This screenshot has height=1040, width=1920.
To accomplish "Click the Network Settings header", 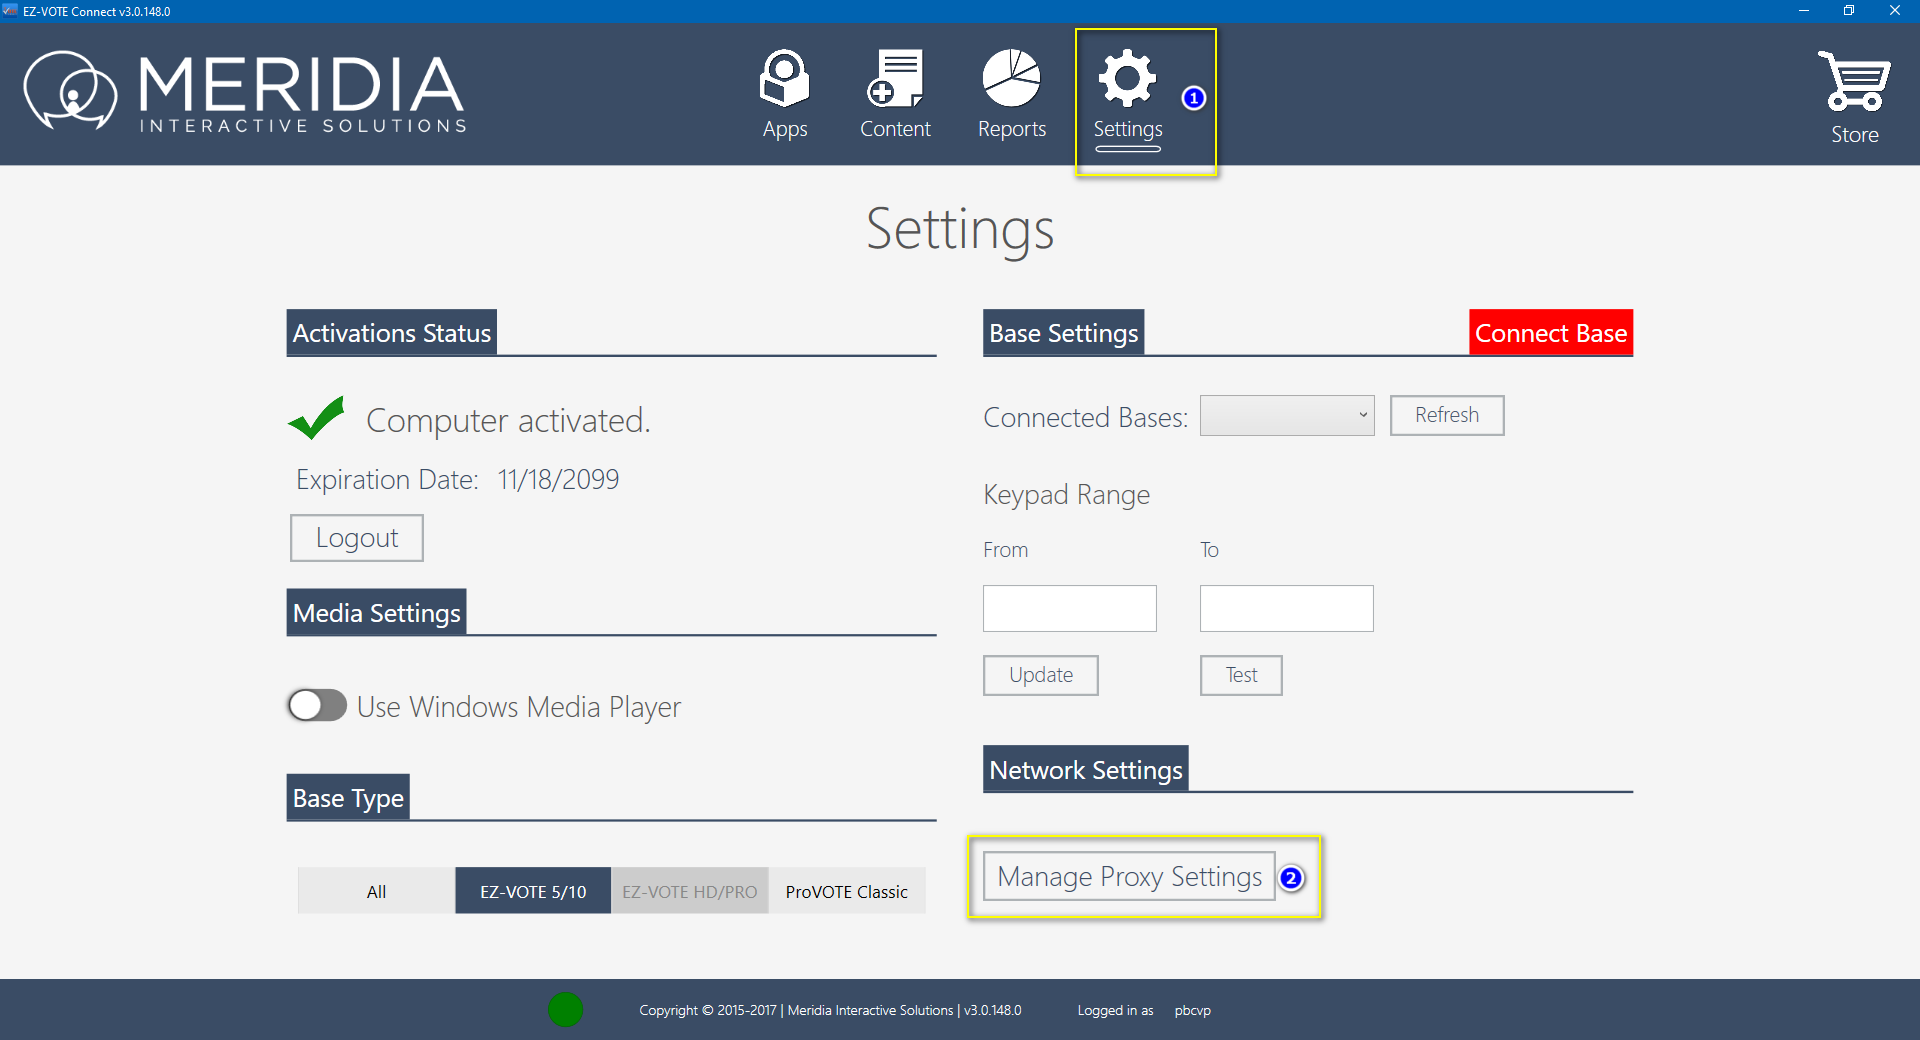I will click(1086, 770).
